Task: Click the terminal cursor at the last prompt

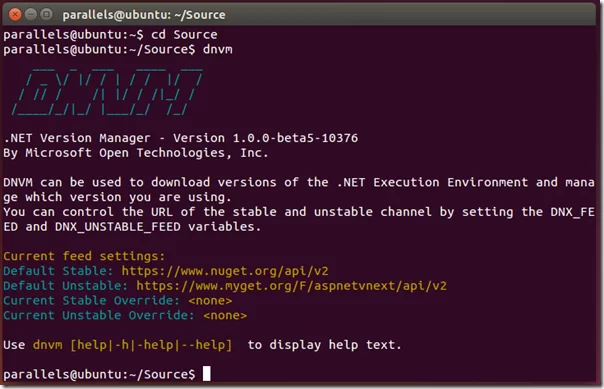Action: [x=207, y=374]
